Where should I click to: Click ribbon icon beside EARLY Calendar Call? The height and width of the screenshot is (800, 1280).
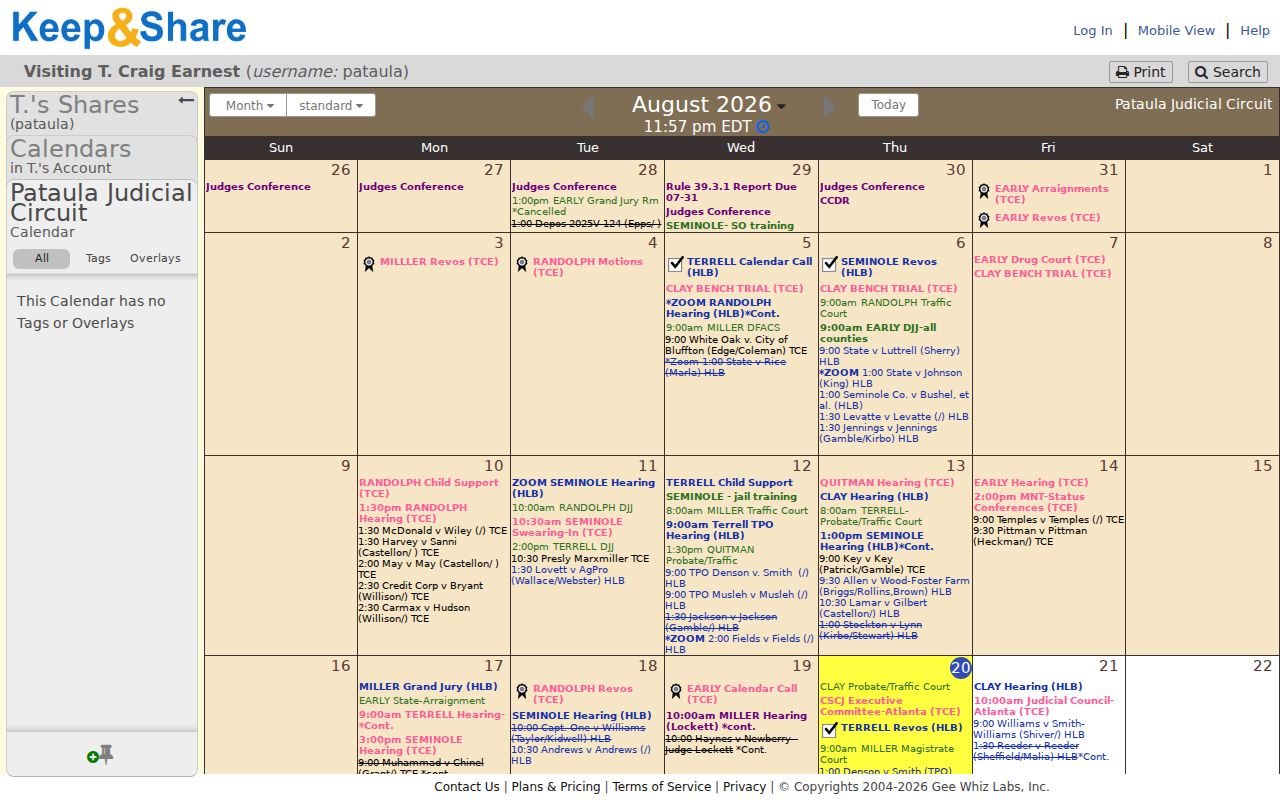[675, 691]
